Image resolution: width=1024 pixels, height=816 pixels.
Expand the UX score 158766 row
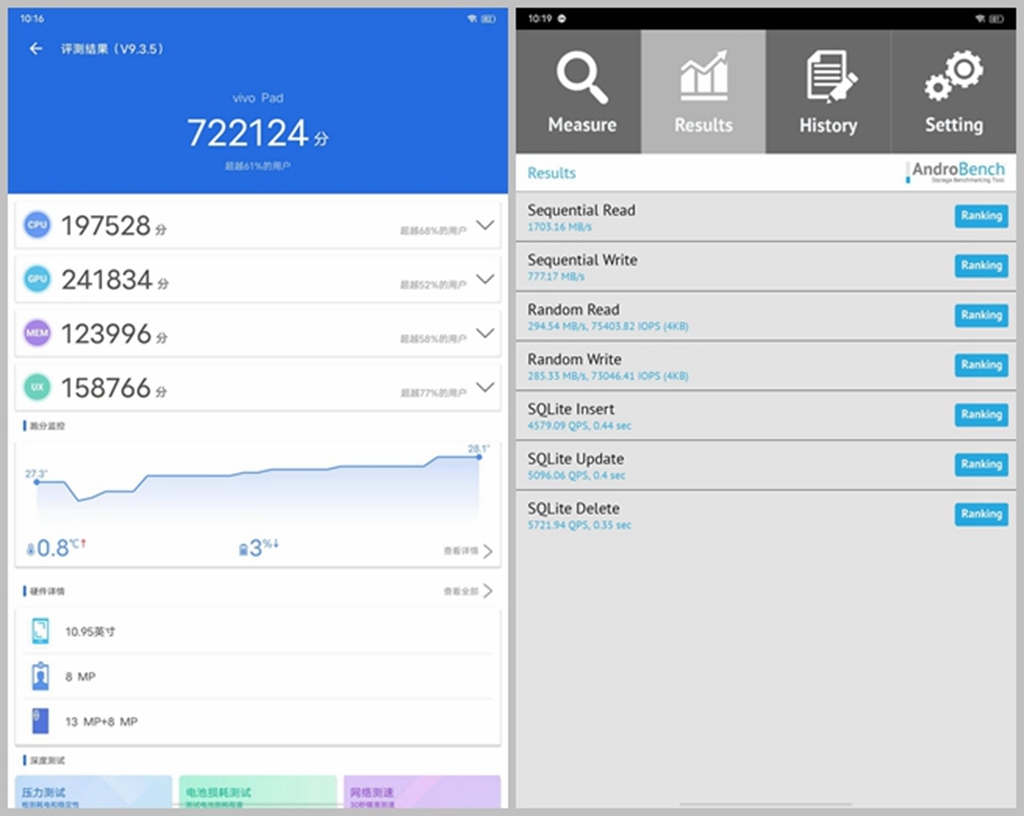(485, 387)
